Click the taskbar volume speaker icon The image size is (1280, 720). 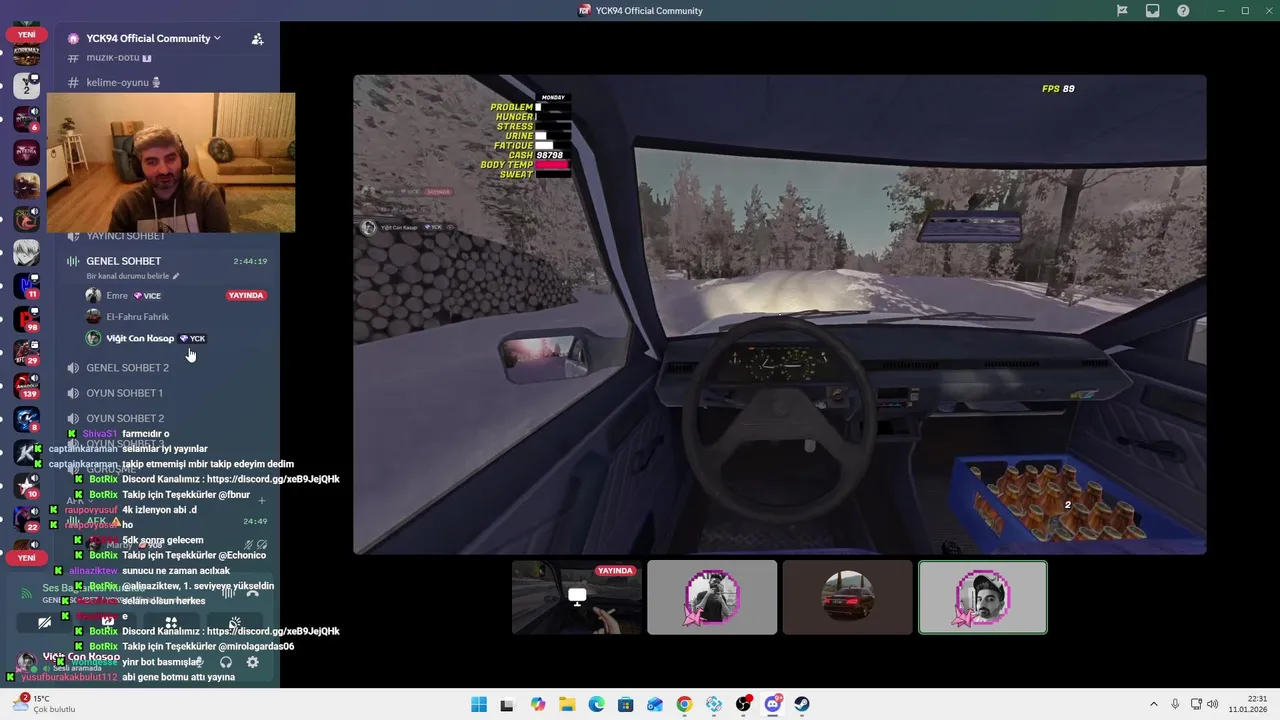pyautogui.click(x=1212, y=704)
